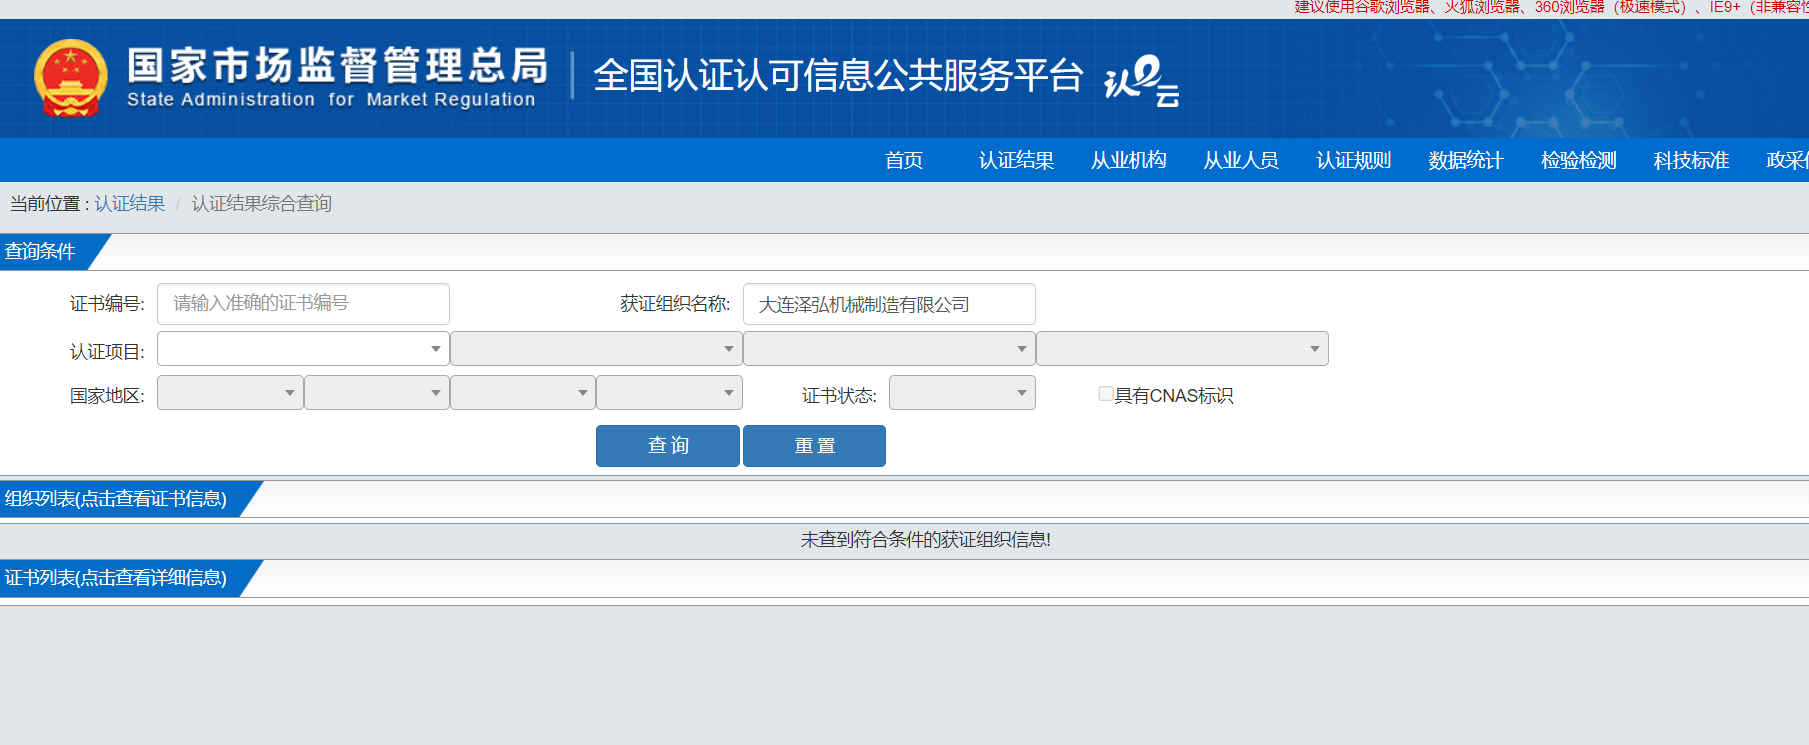This screenshot has height=745, width=1809.
Task: Open 认证规则 navigation item
Action: coord(1353,160)
